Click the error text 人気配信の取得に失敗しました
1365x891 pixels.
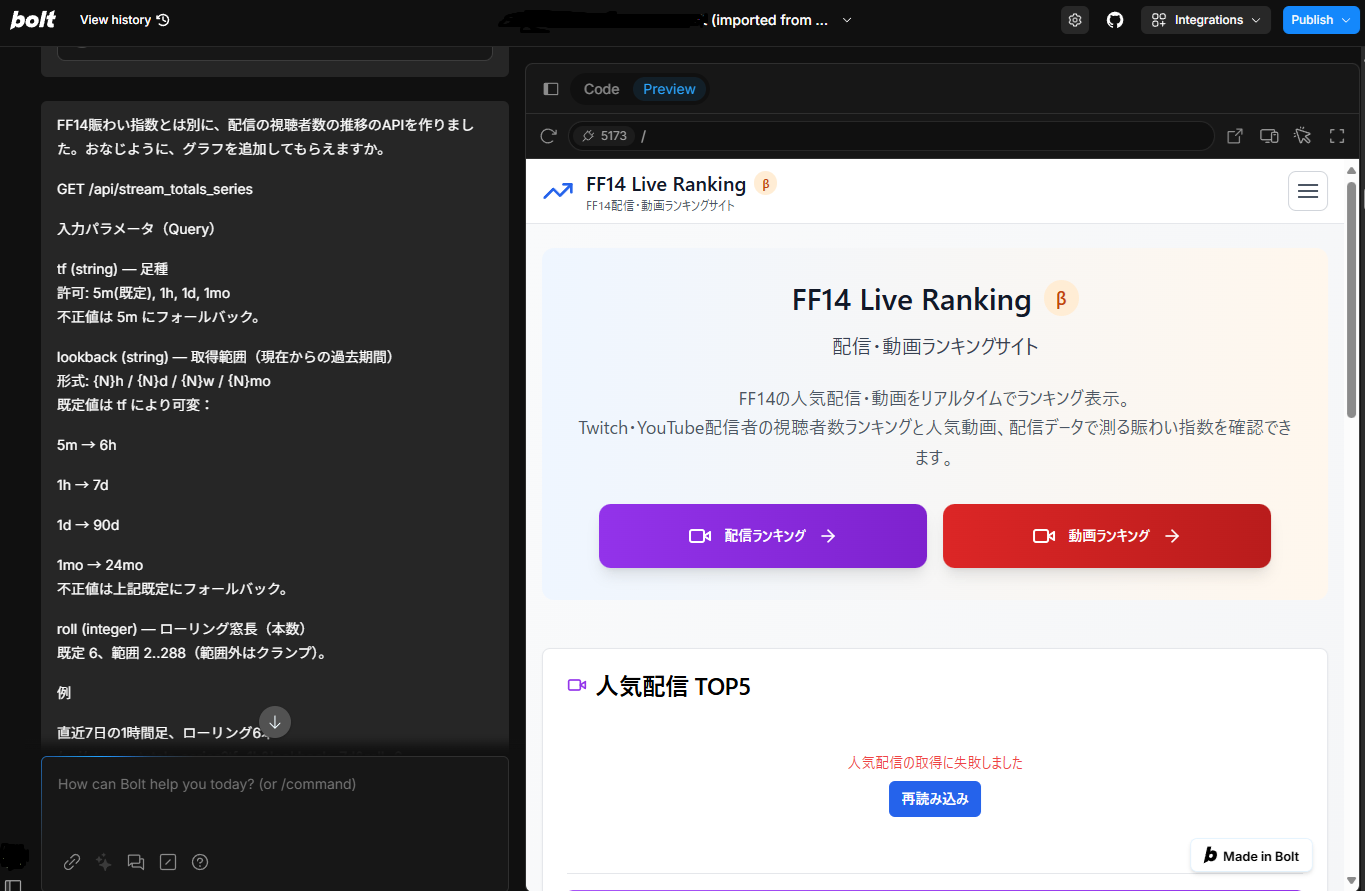tap(935, 762)
